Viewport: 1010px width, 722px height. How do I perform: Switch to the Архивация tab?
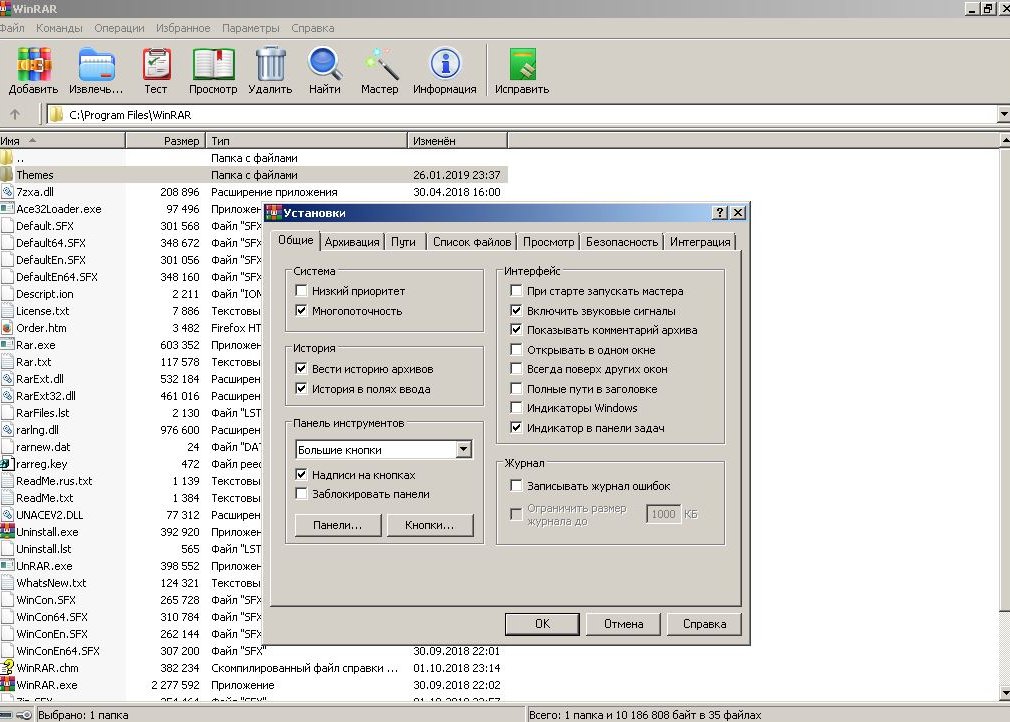(352, 242)
